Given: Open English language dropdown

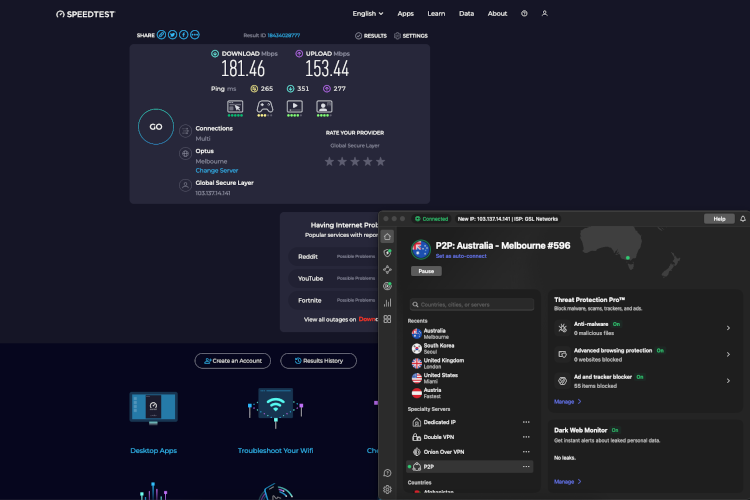Looking at the screenshot, I should pos(368,13).
